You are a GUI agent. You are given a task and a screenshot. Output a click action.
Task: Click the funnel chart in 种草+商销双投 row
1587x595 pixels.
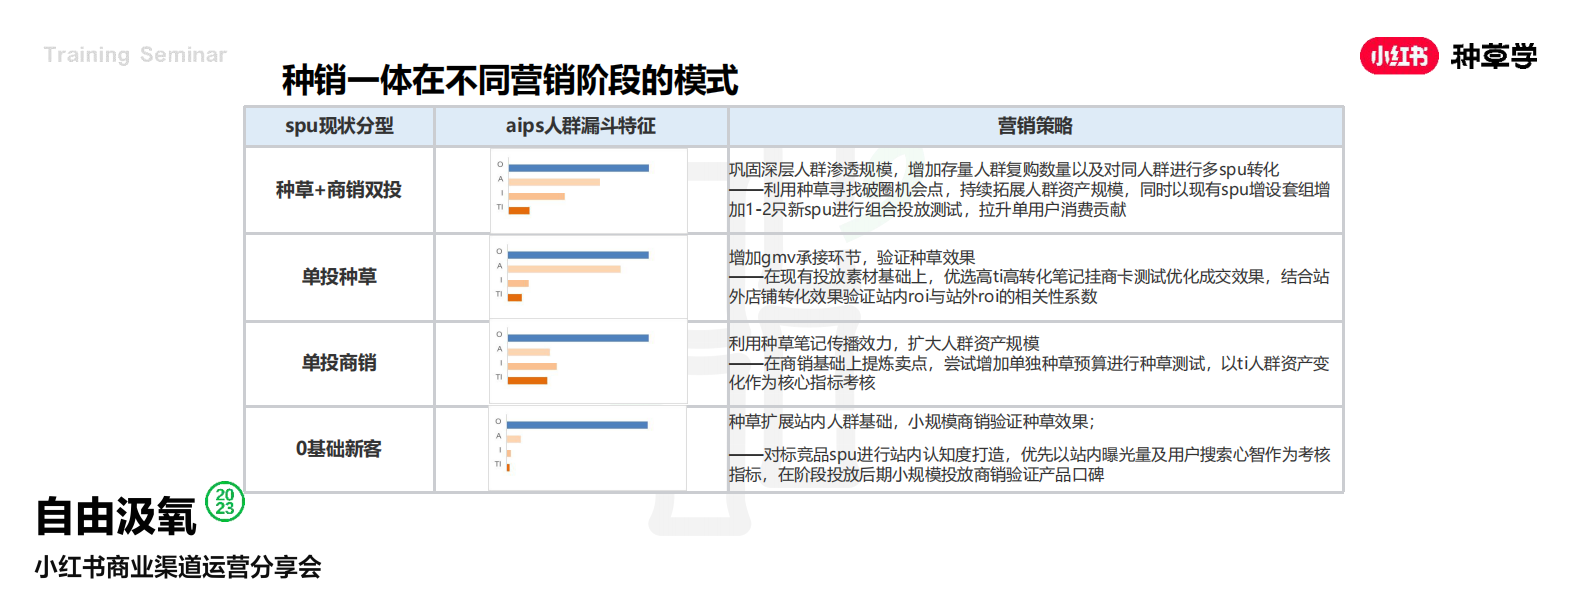pyautogui.click(x=588, y=189)
